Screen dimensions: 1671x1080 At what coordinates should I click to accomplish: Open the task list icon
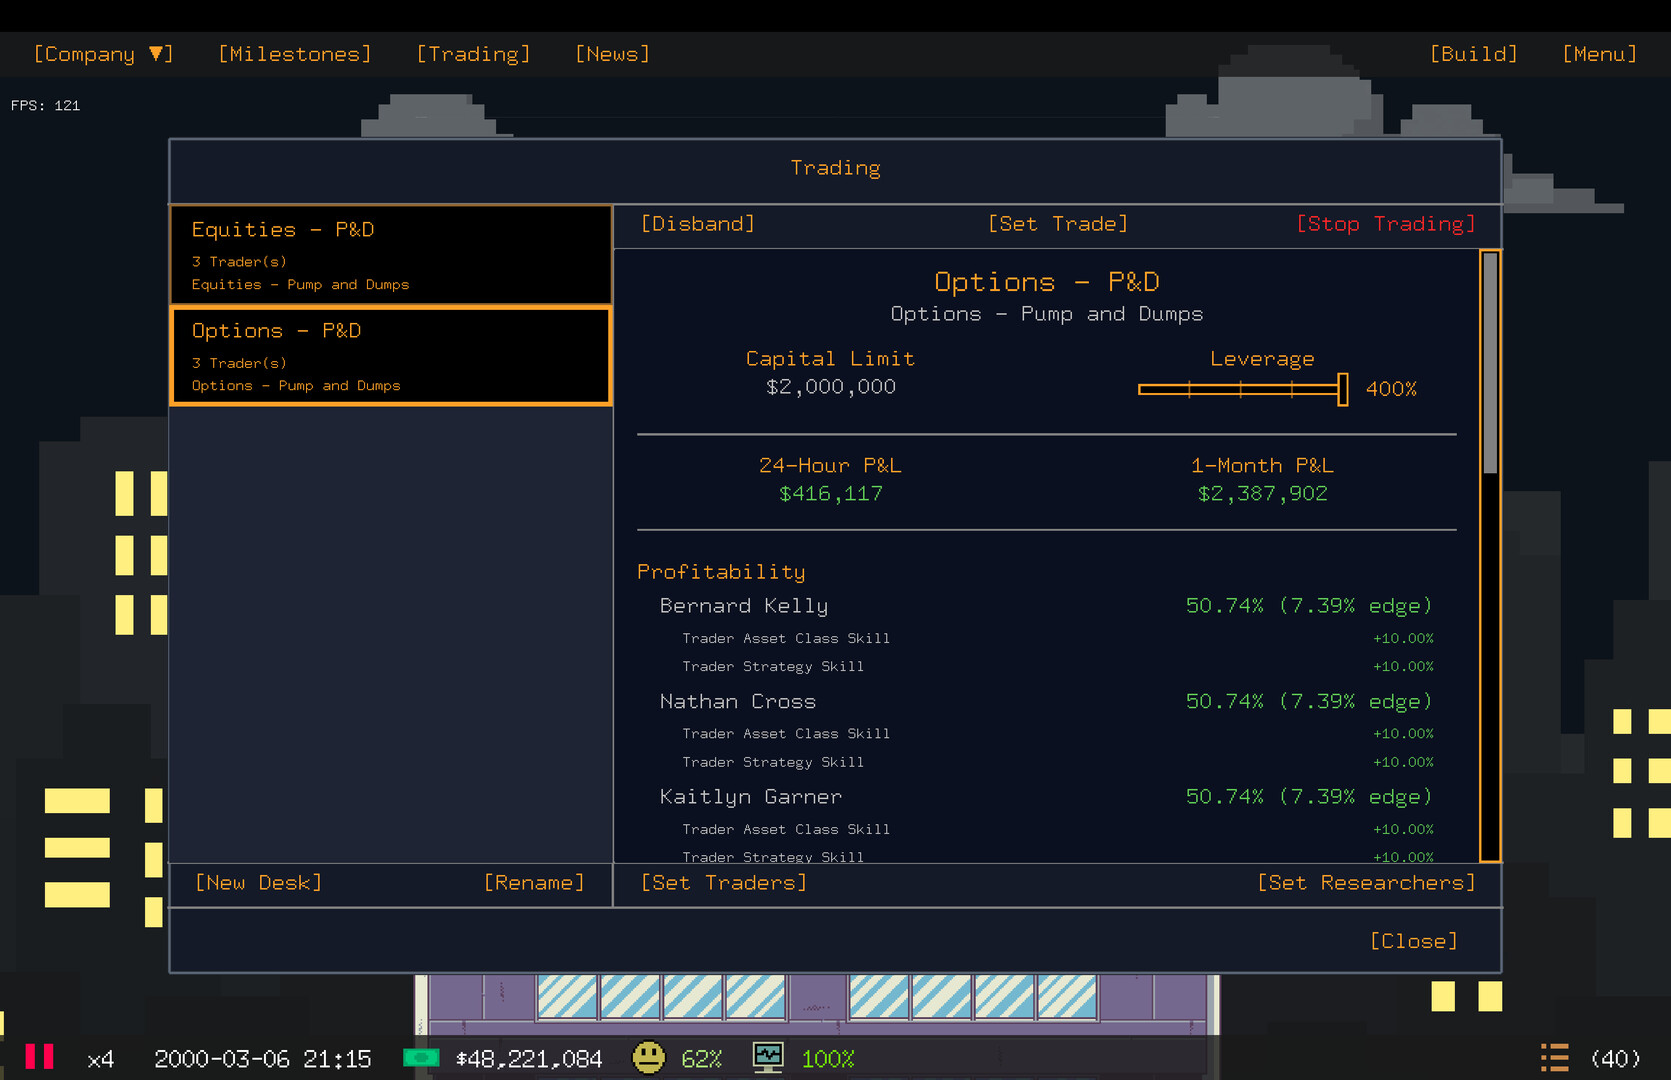click(1554, 1058)
